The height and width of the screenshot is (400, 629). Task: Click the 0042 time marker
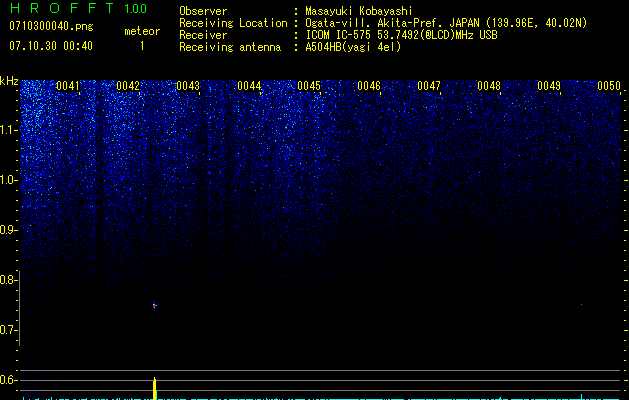click(128, 86)
